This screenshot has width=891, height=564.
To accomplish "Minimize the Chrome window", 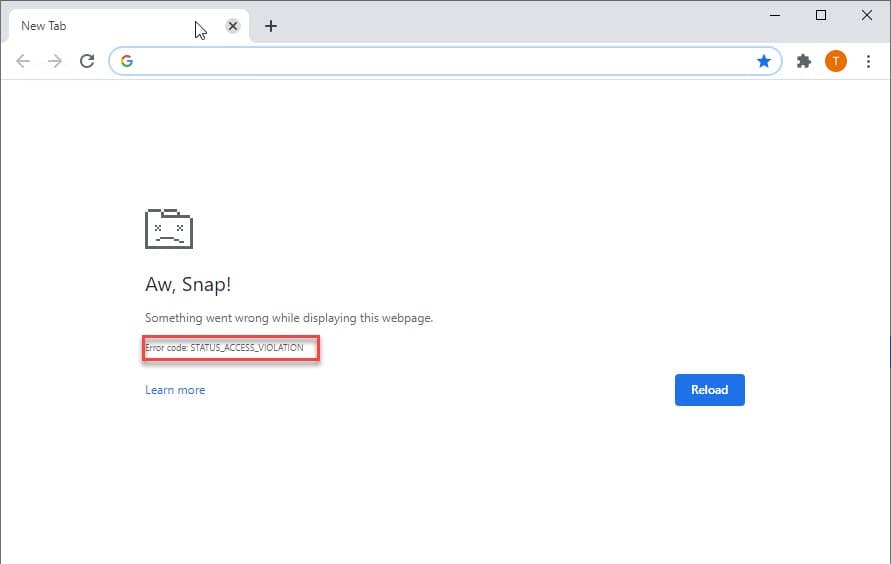I will coord(775,15).
